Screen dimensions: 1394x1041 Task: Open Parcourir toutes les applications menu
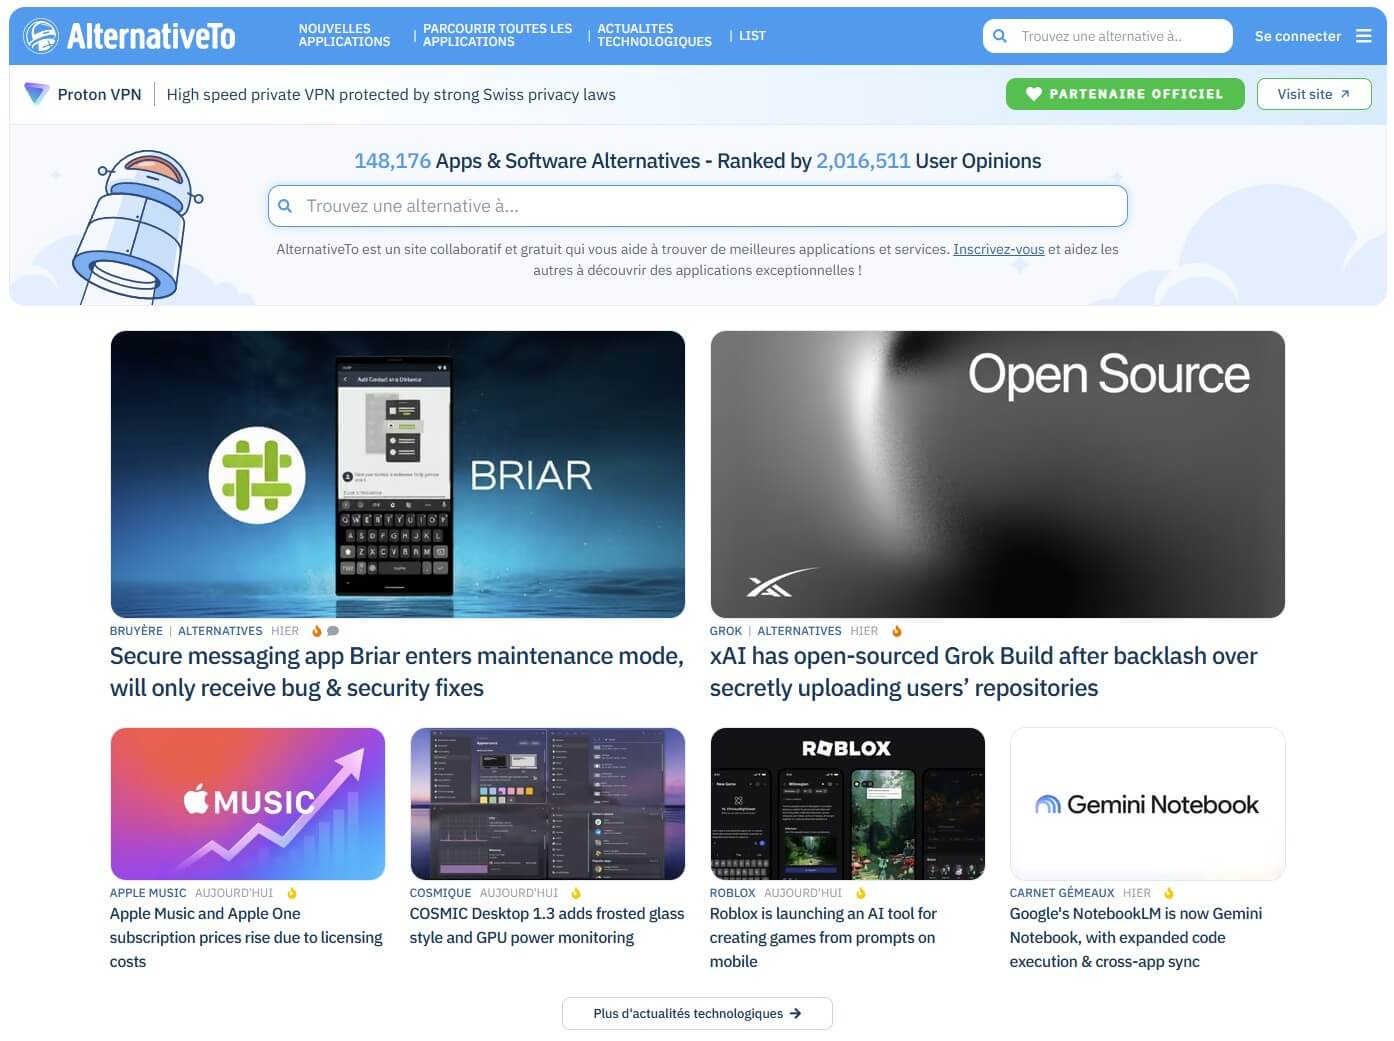497,35
